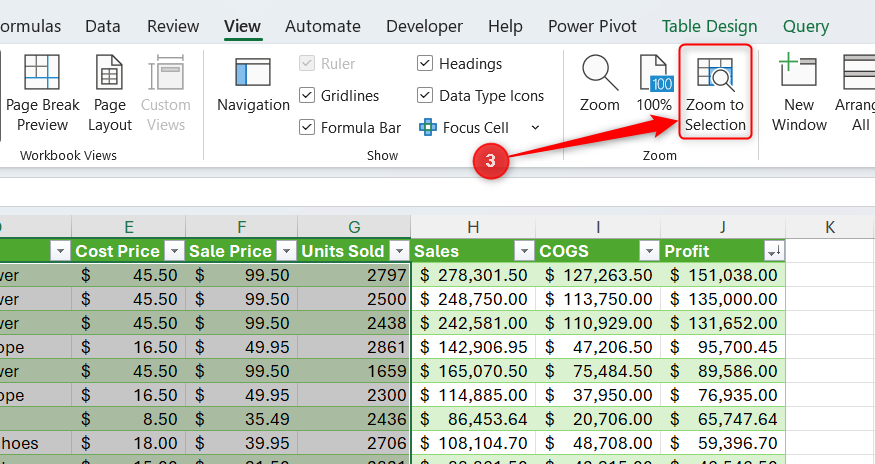This screenshot has width=875, height=464.
Task: Open the Query ribbon tab
Action: click(806, 26)
